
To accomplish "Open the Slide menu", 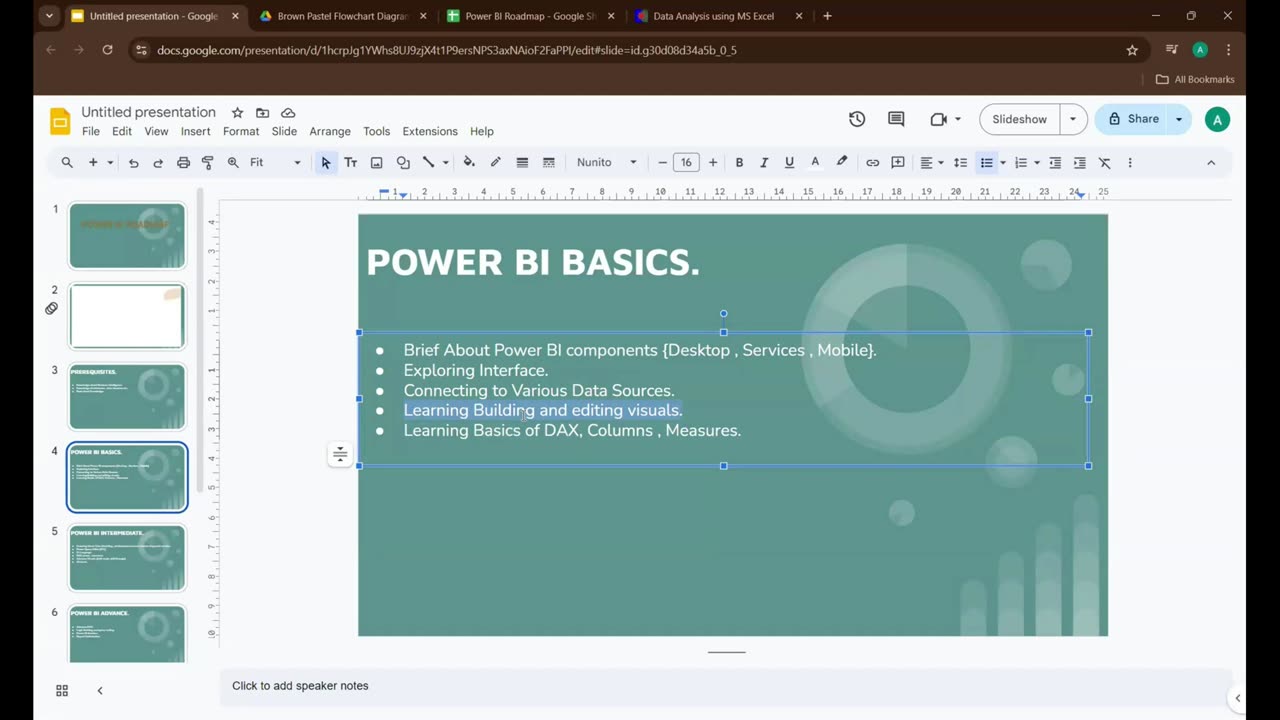I will (x=284, y=131).
